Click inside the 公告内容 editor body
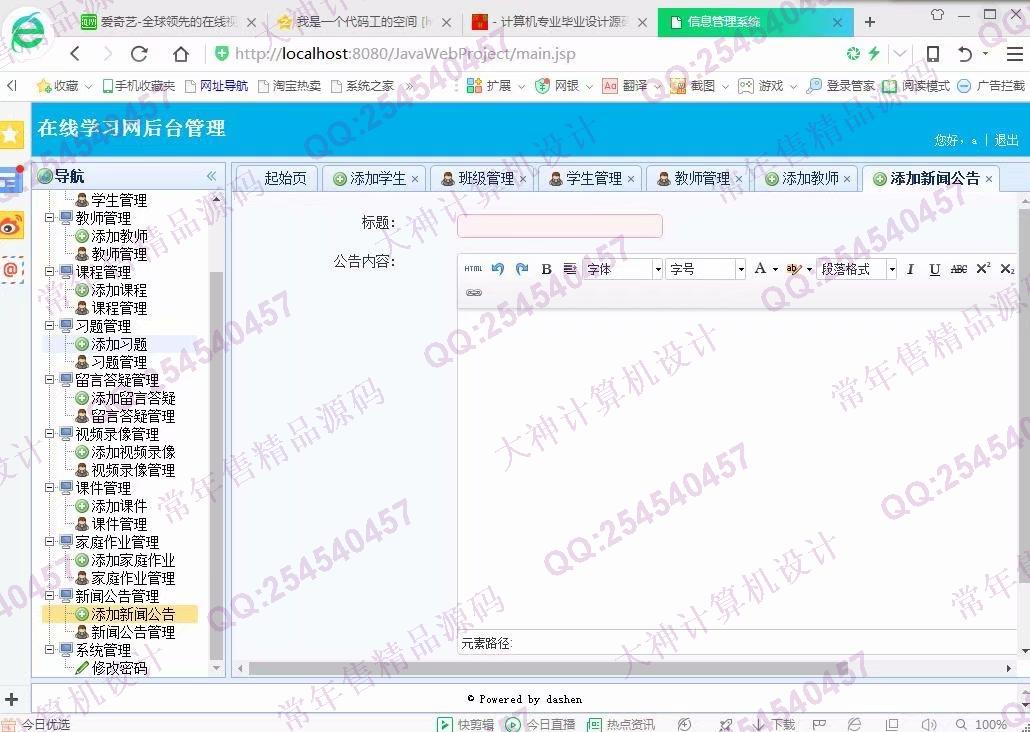 tap(737, 470)
